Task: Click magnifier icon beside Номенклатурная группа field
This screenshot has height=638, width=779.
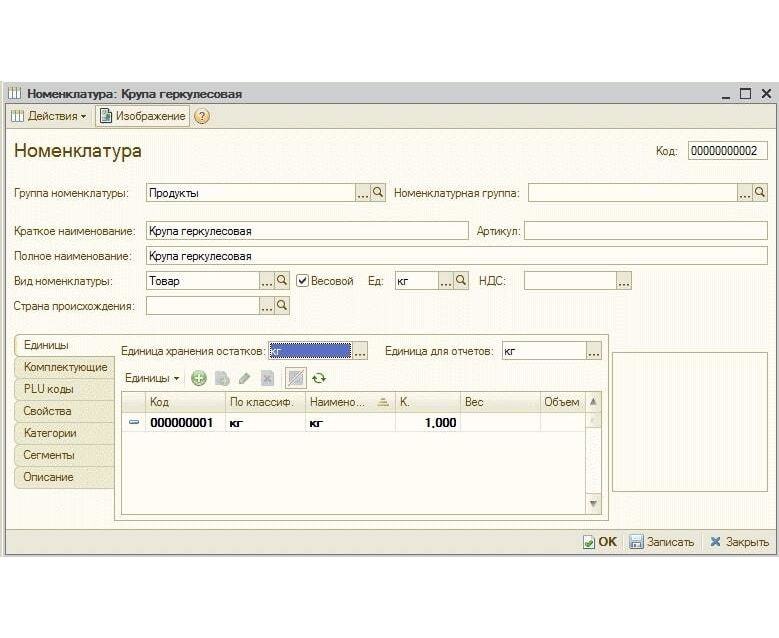Action: point(760,193)
